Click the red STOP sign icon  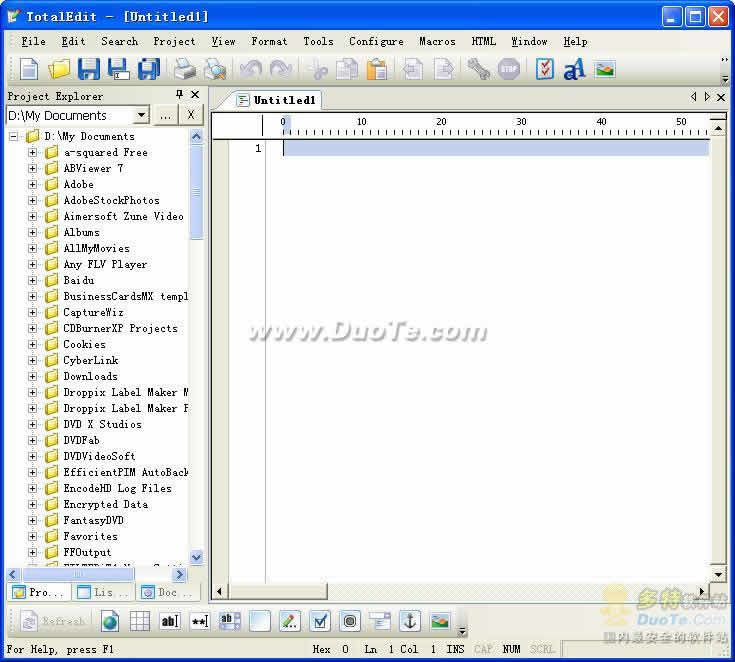click(x=509, y=69)
